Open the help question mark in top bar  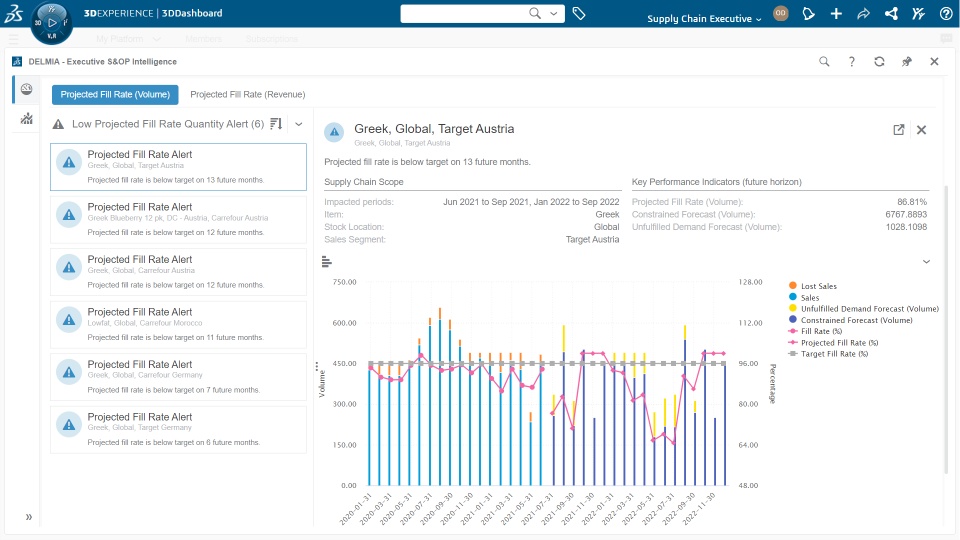[x=946, y=13]
